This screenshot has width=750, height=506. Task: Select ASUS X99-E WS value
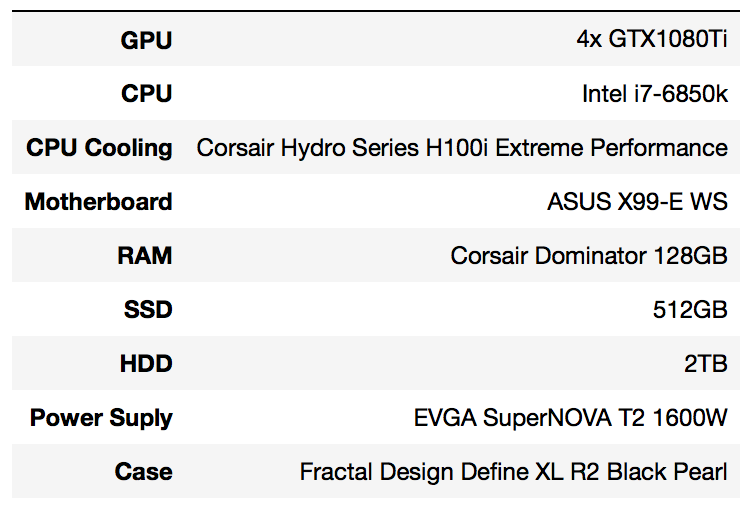tap(638, 201)
